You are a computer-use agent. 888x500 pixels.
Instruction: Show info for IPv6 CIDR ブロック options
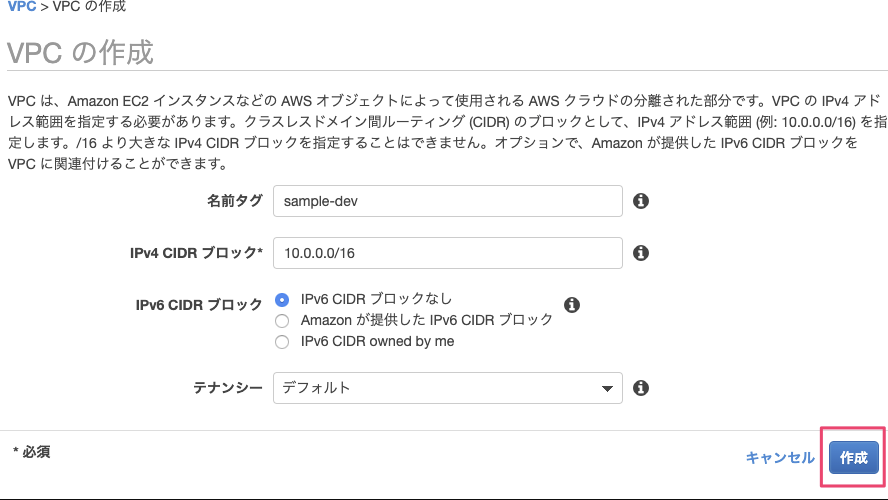point(572,305)
